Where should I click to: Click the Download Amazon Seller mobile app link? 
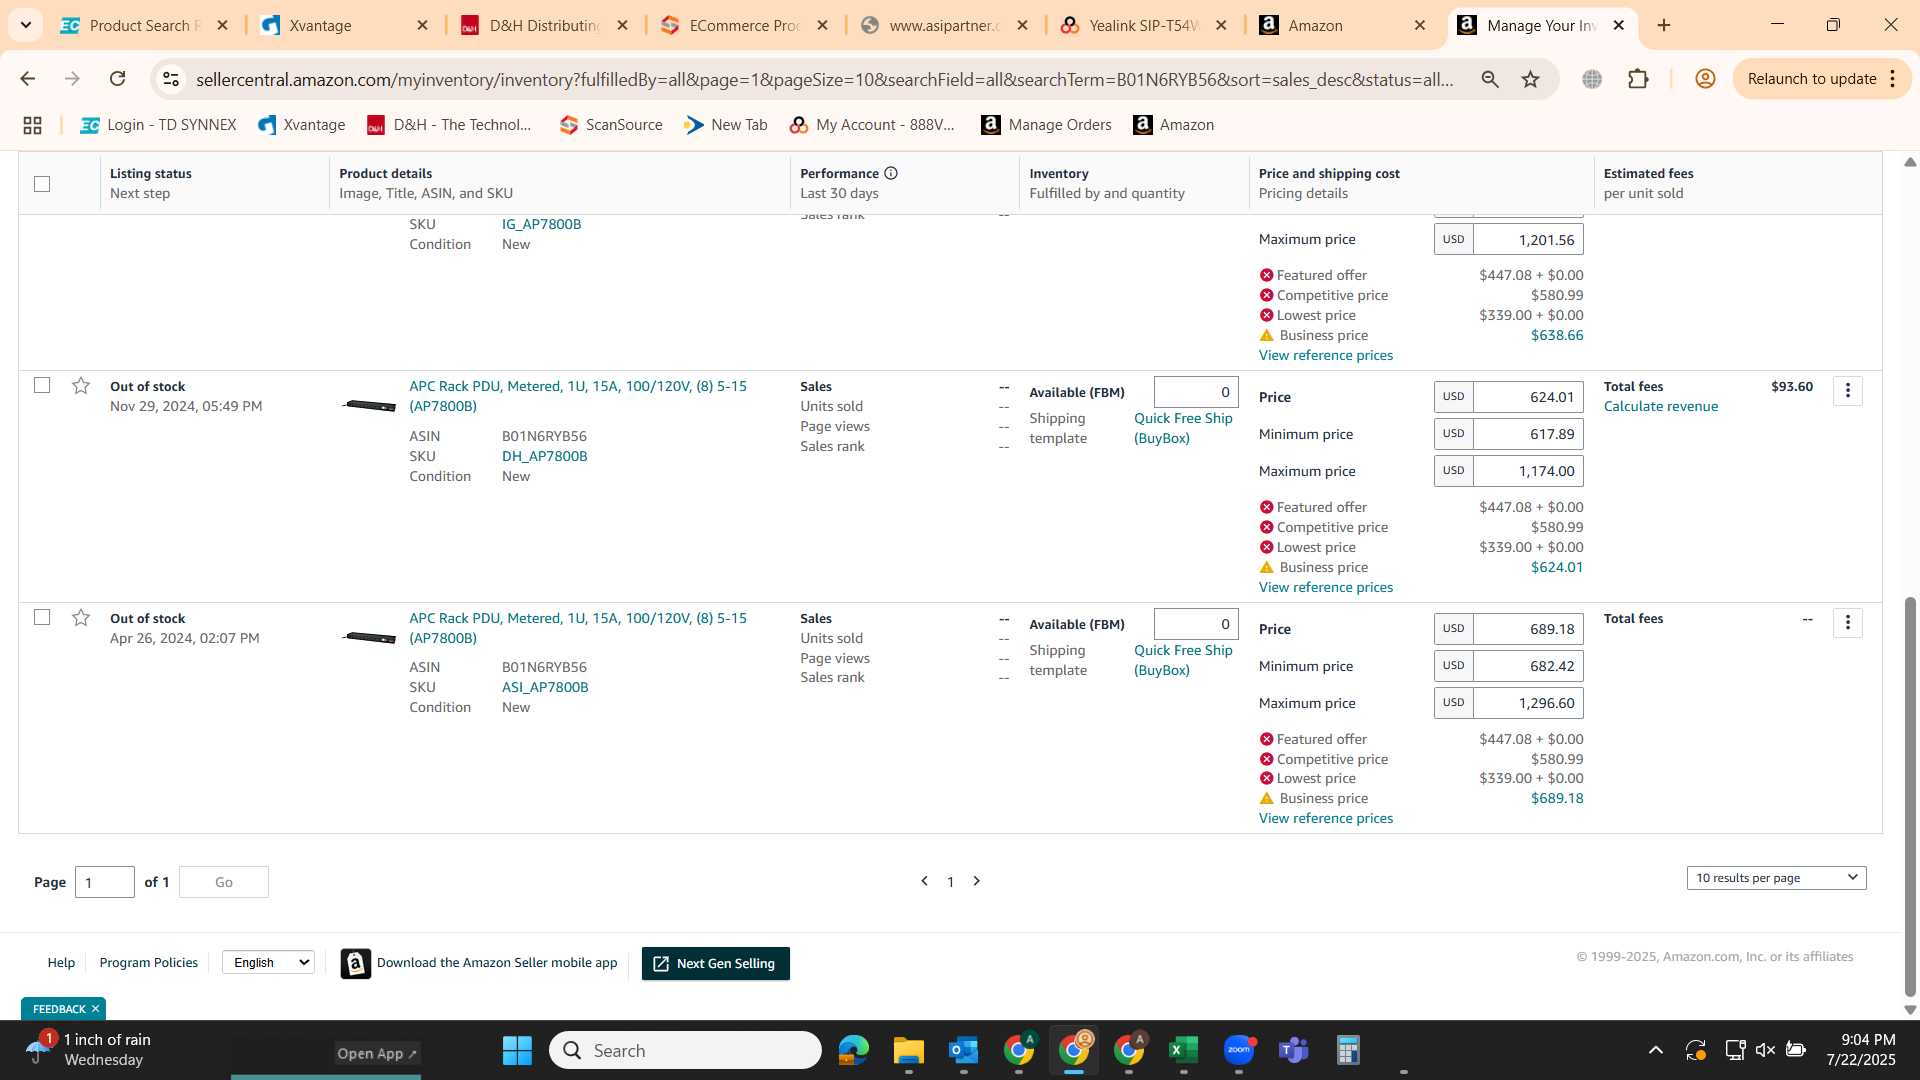click(x=480, y=963)
